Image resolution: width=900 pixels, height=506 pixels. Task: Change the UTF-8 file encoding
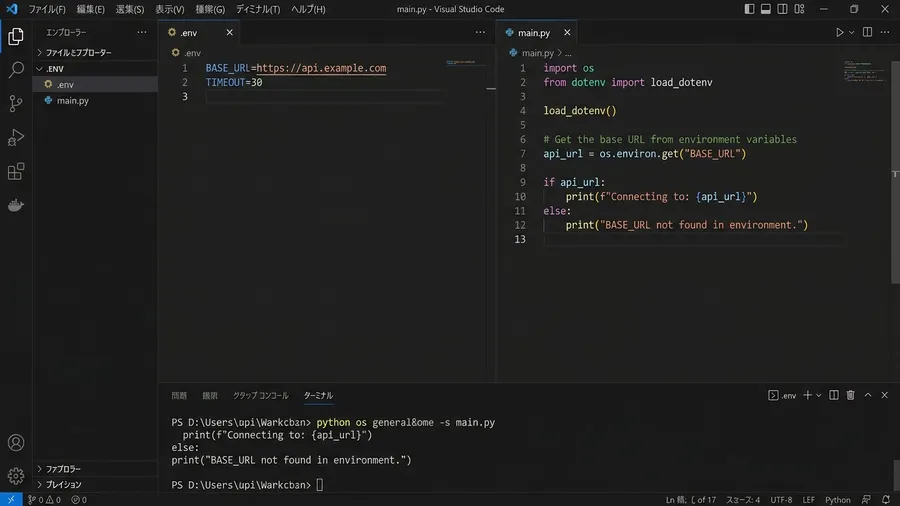[x=781, y=500]
